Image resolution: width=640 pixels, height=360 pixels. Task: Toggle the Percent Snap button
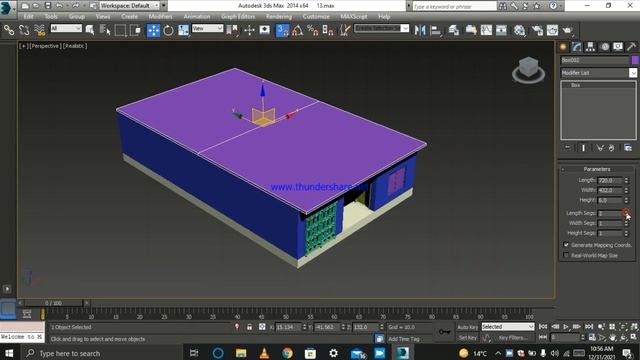point(313,30)
